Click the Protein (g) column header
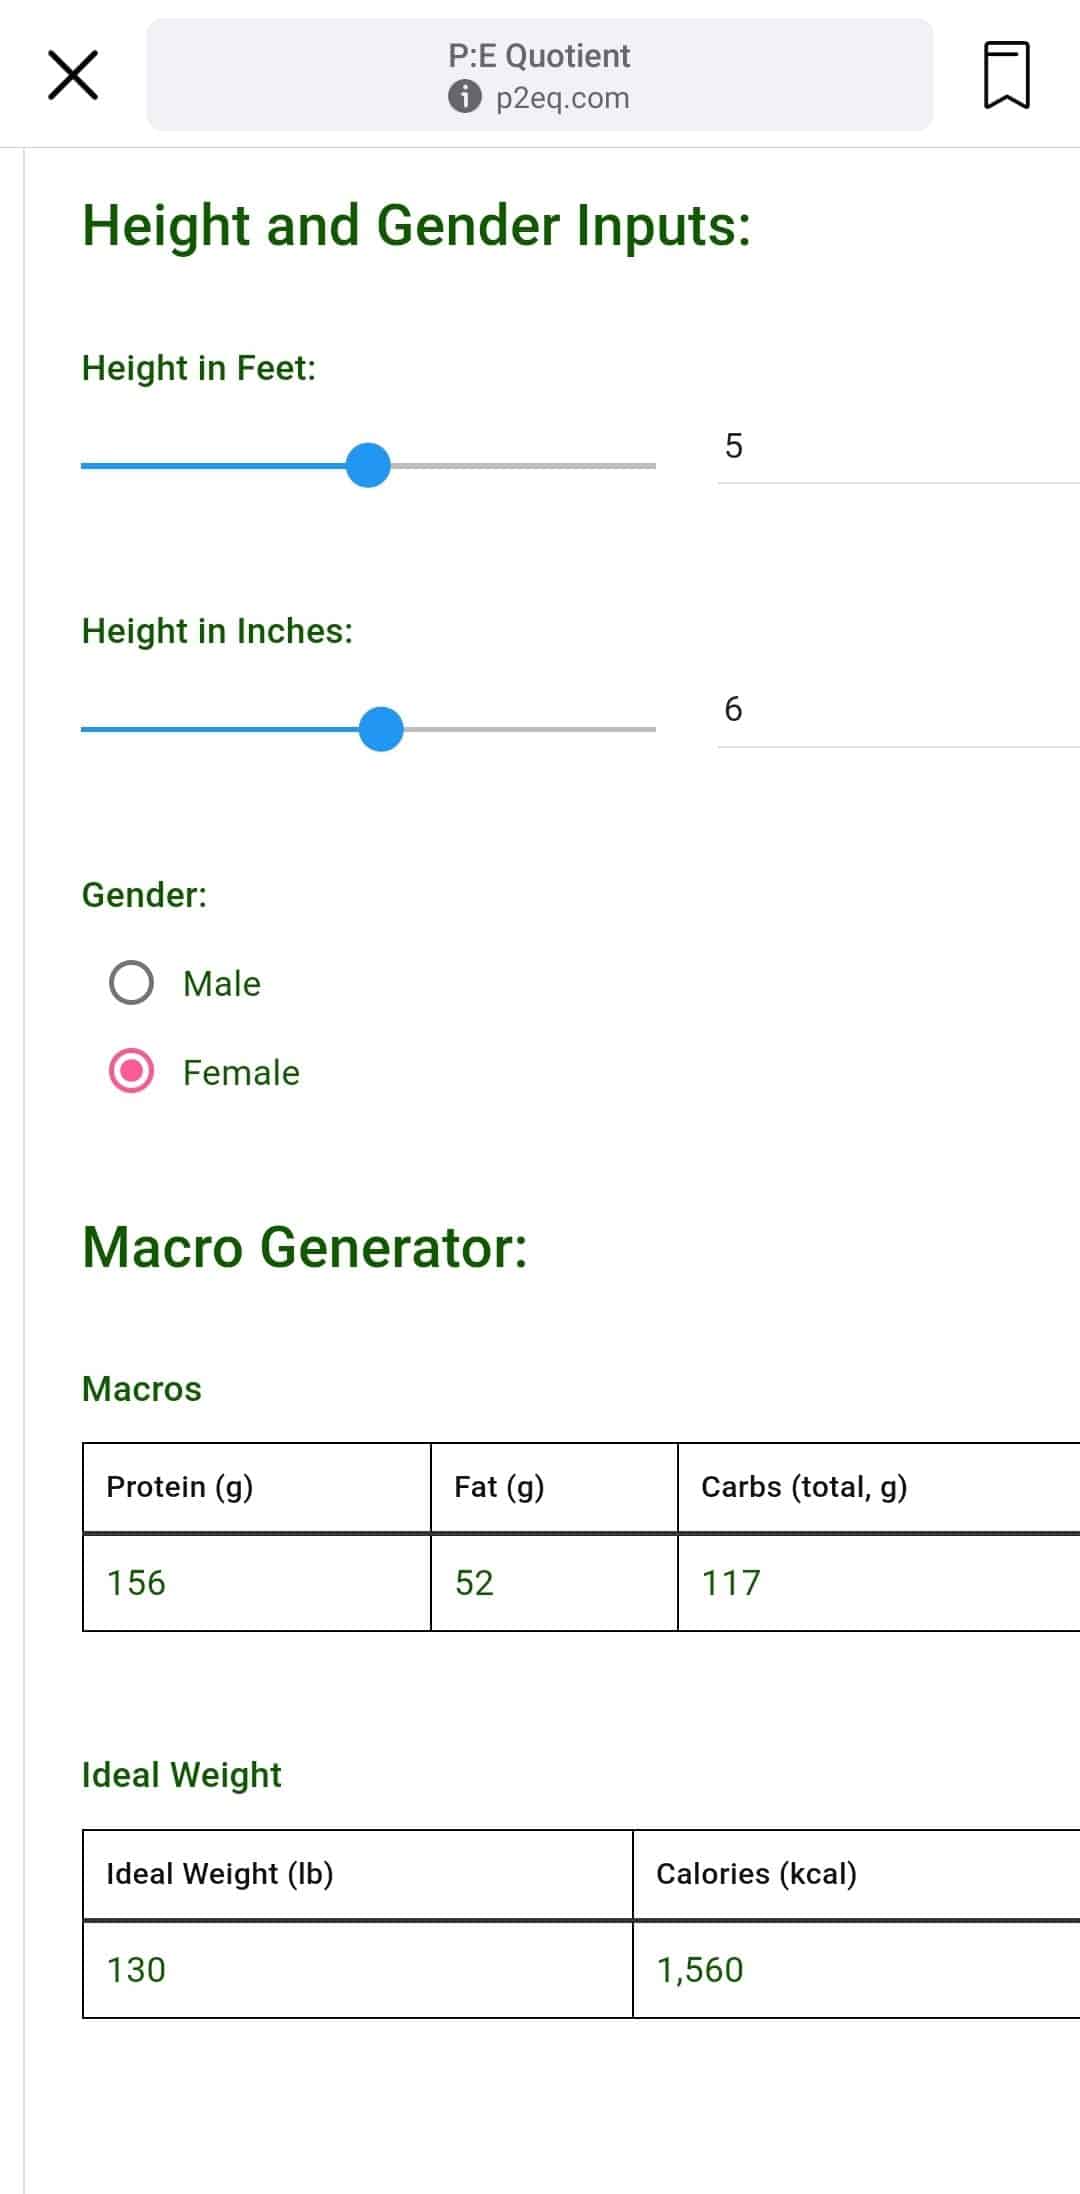 pyautogui.click(x=257, y=1487)
